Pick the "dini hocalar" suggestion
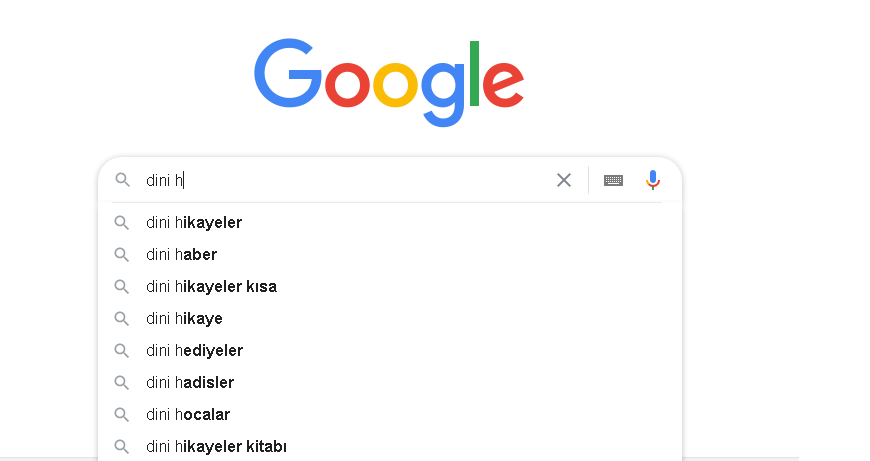Viewport: 870px width, 461px height. pos(390,414)
